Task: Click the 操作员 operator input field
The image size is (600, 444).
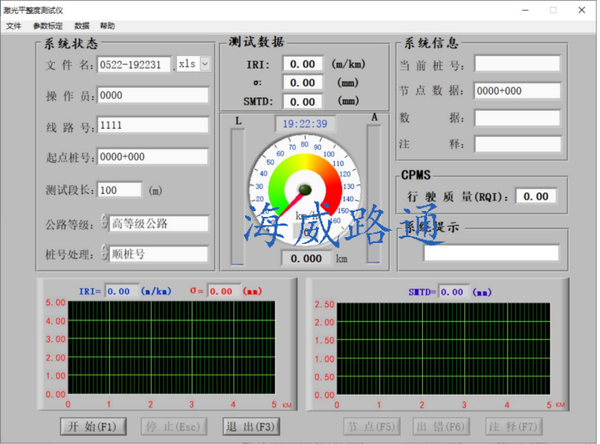Action: (x=152, y=96)
